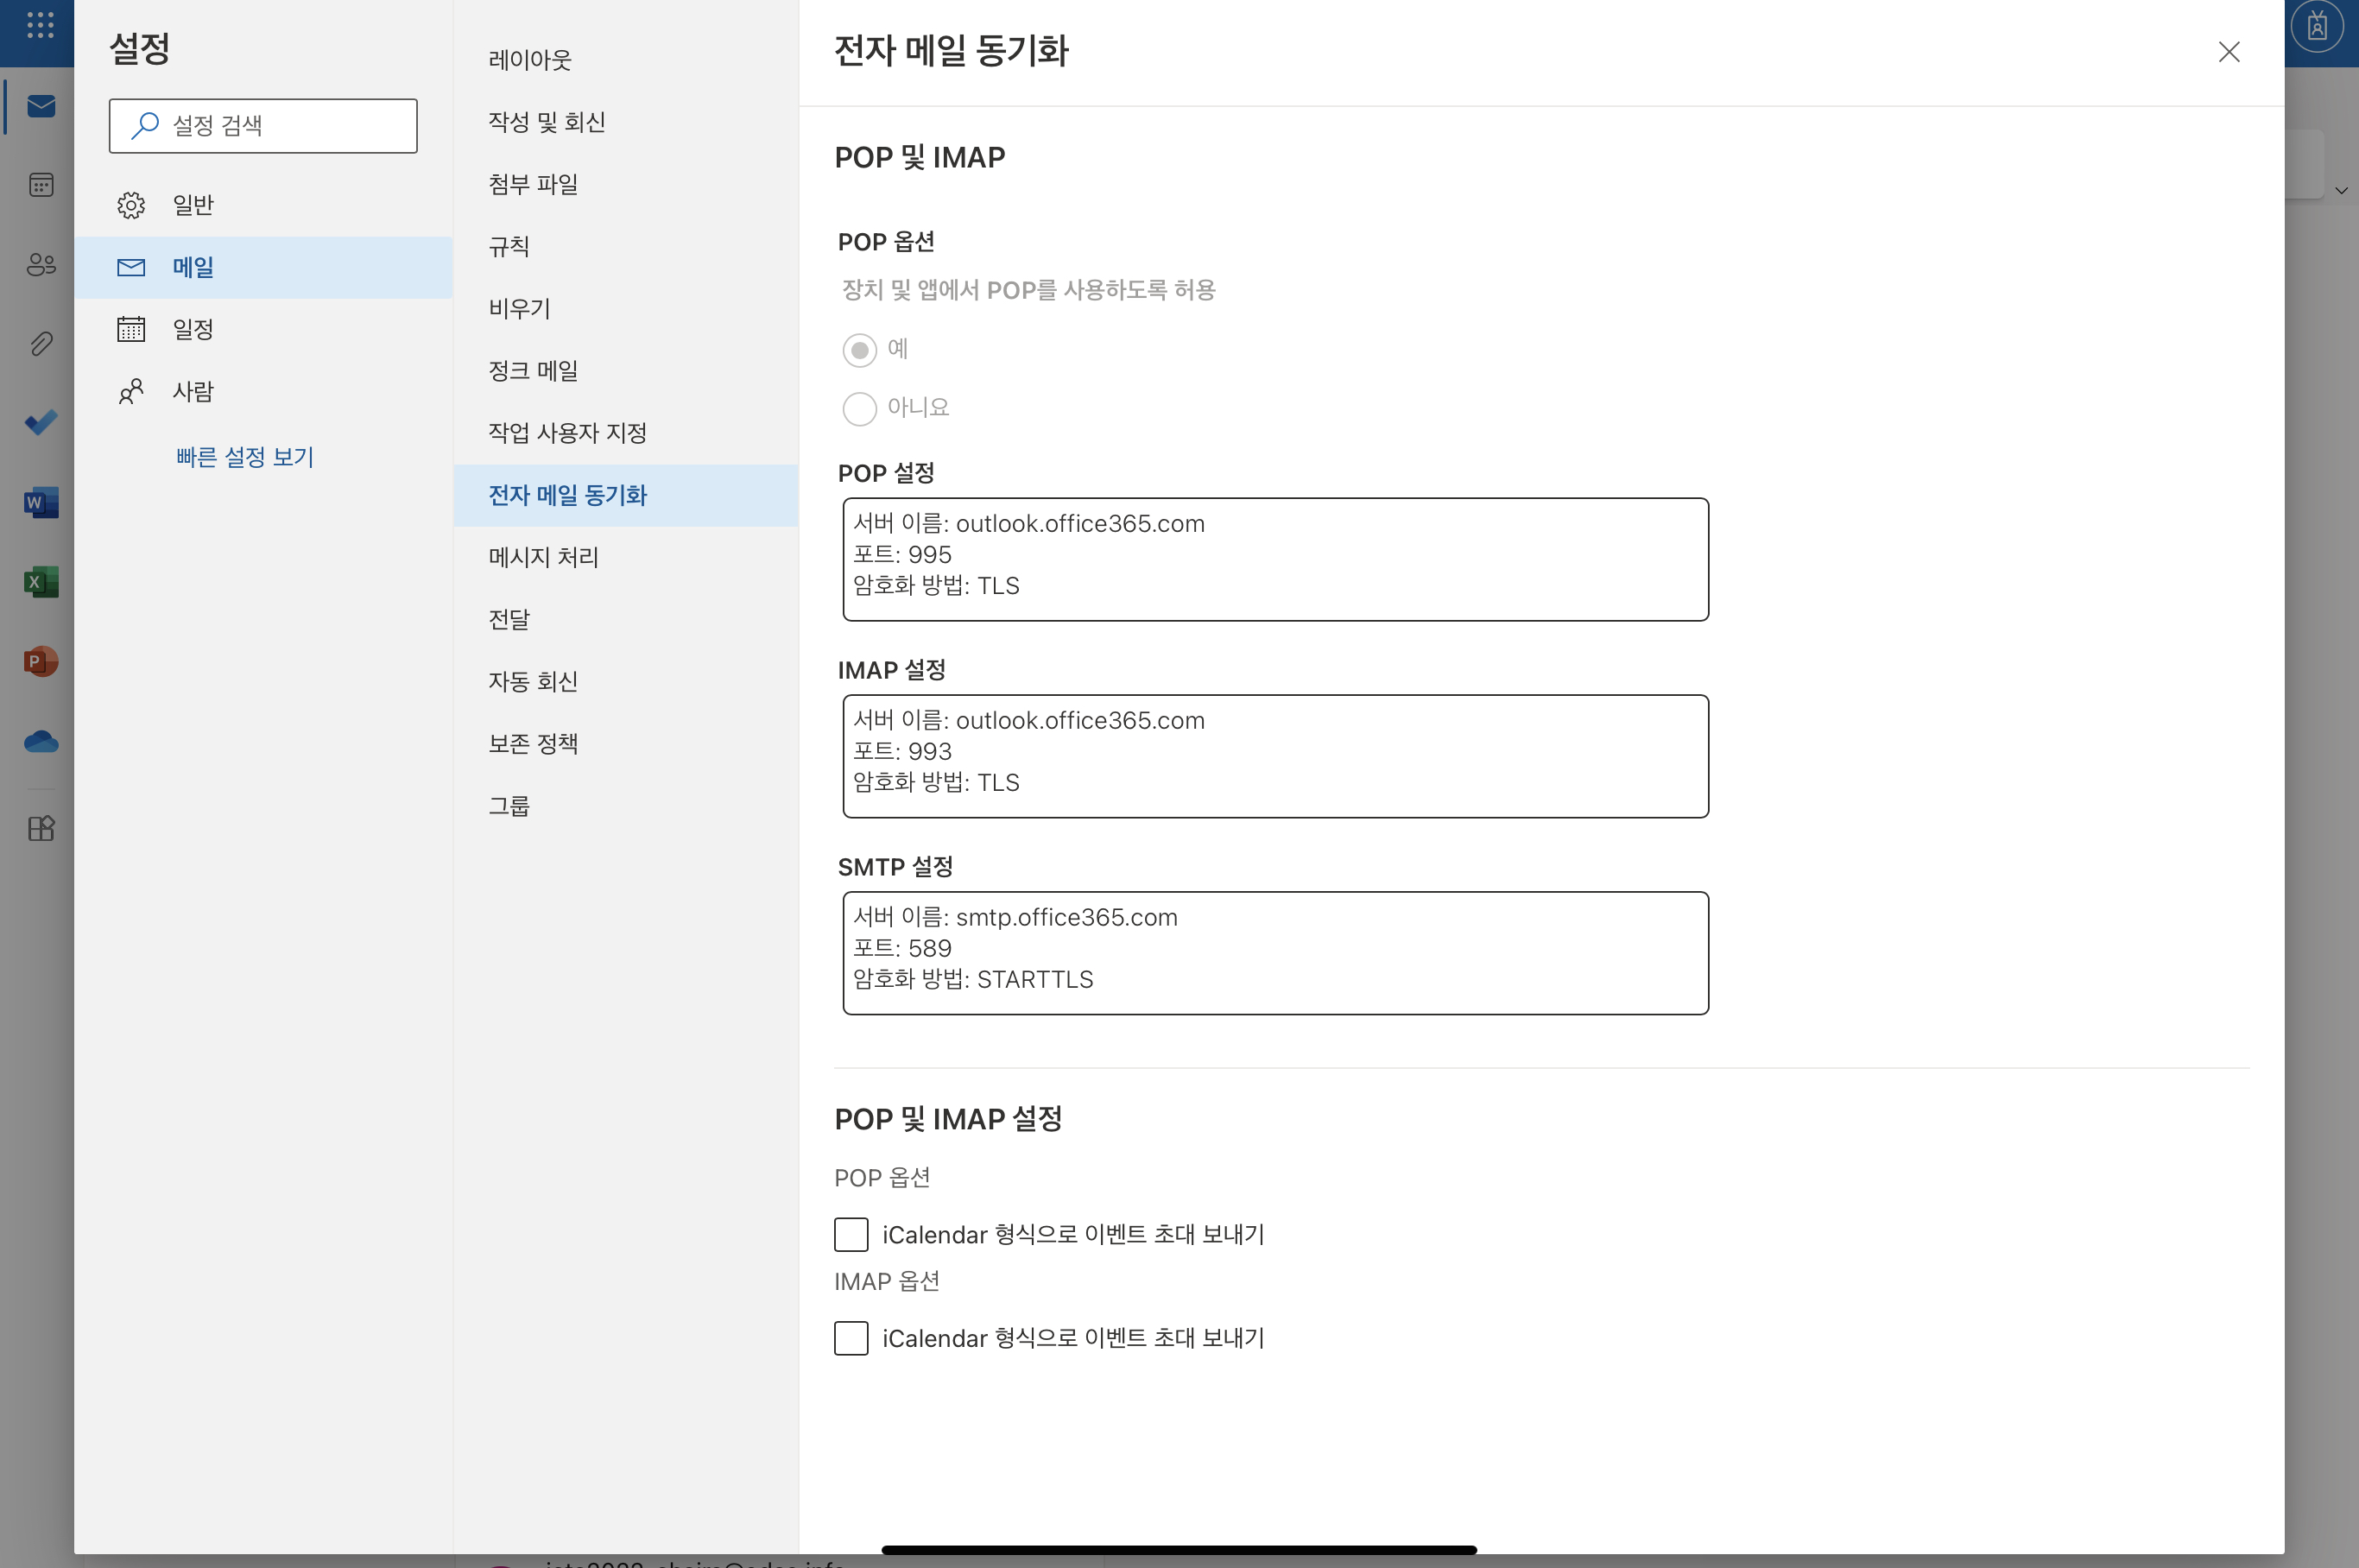Select 규칙 in mail settings list
2359x1568 pixels.
[x=509, y=246]
